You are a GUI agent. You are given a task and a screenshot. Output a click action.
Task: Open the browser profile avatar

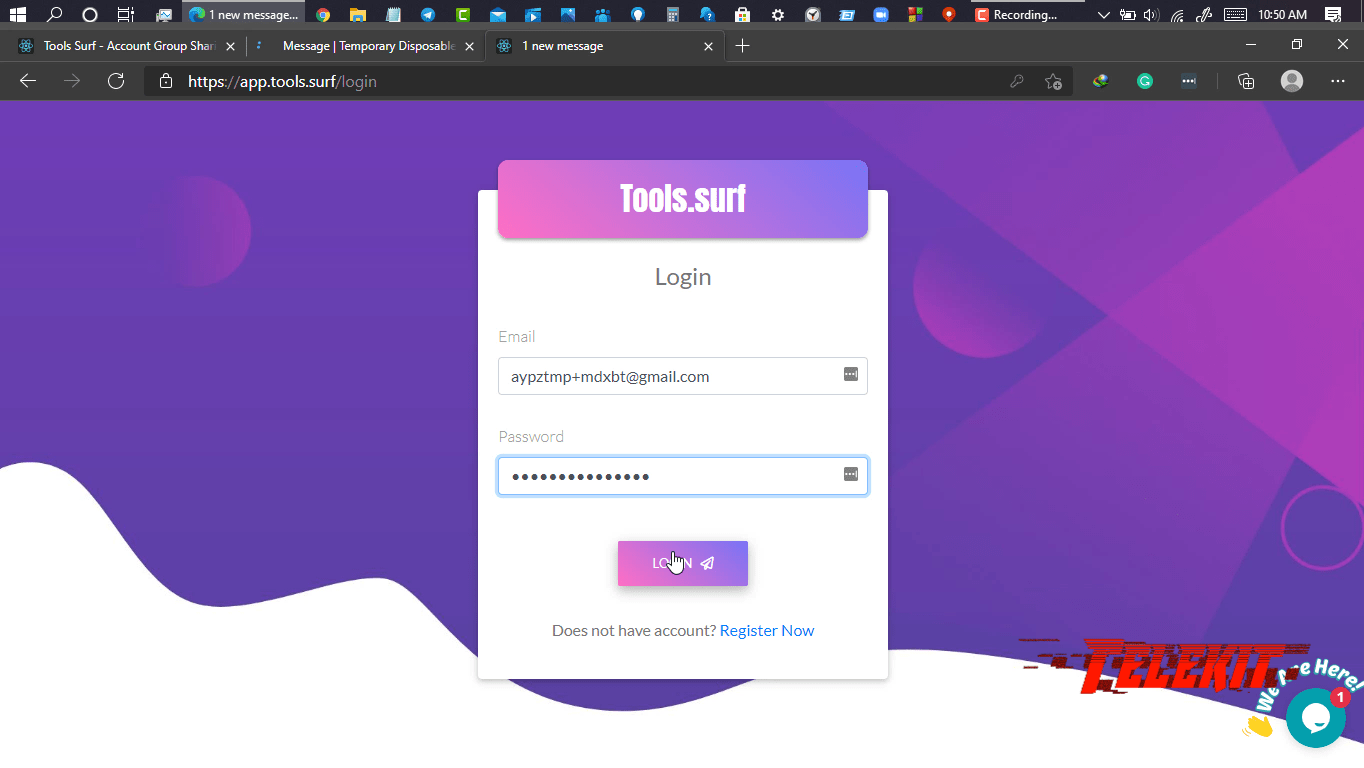tap(1292, 82)
